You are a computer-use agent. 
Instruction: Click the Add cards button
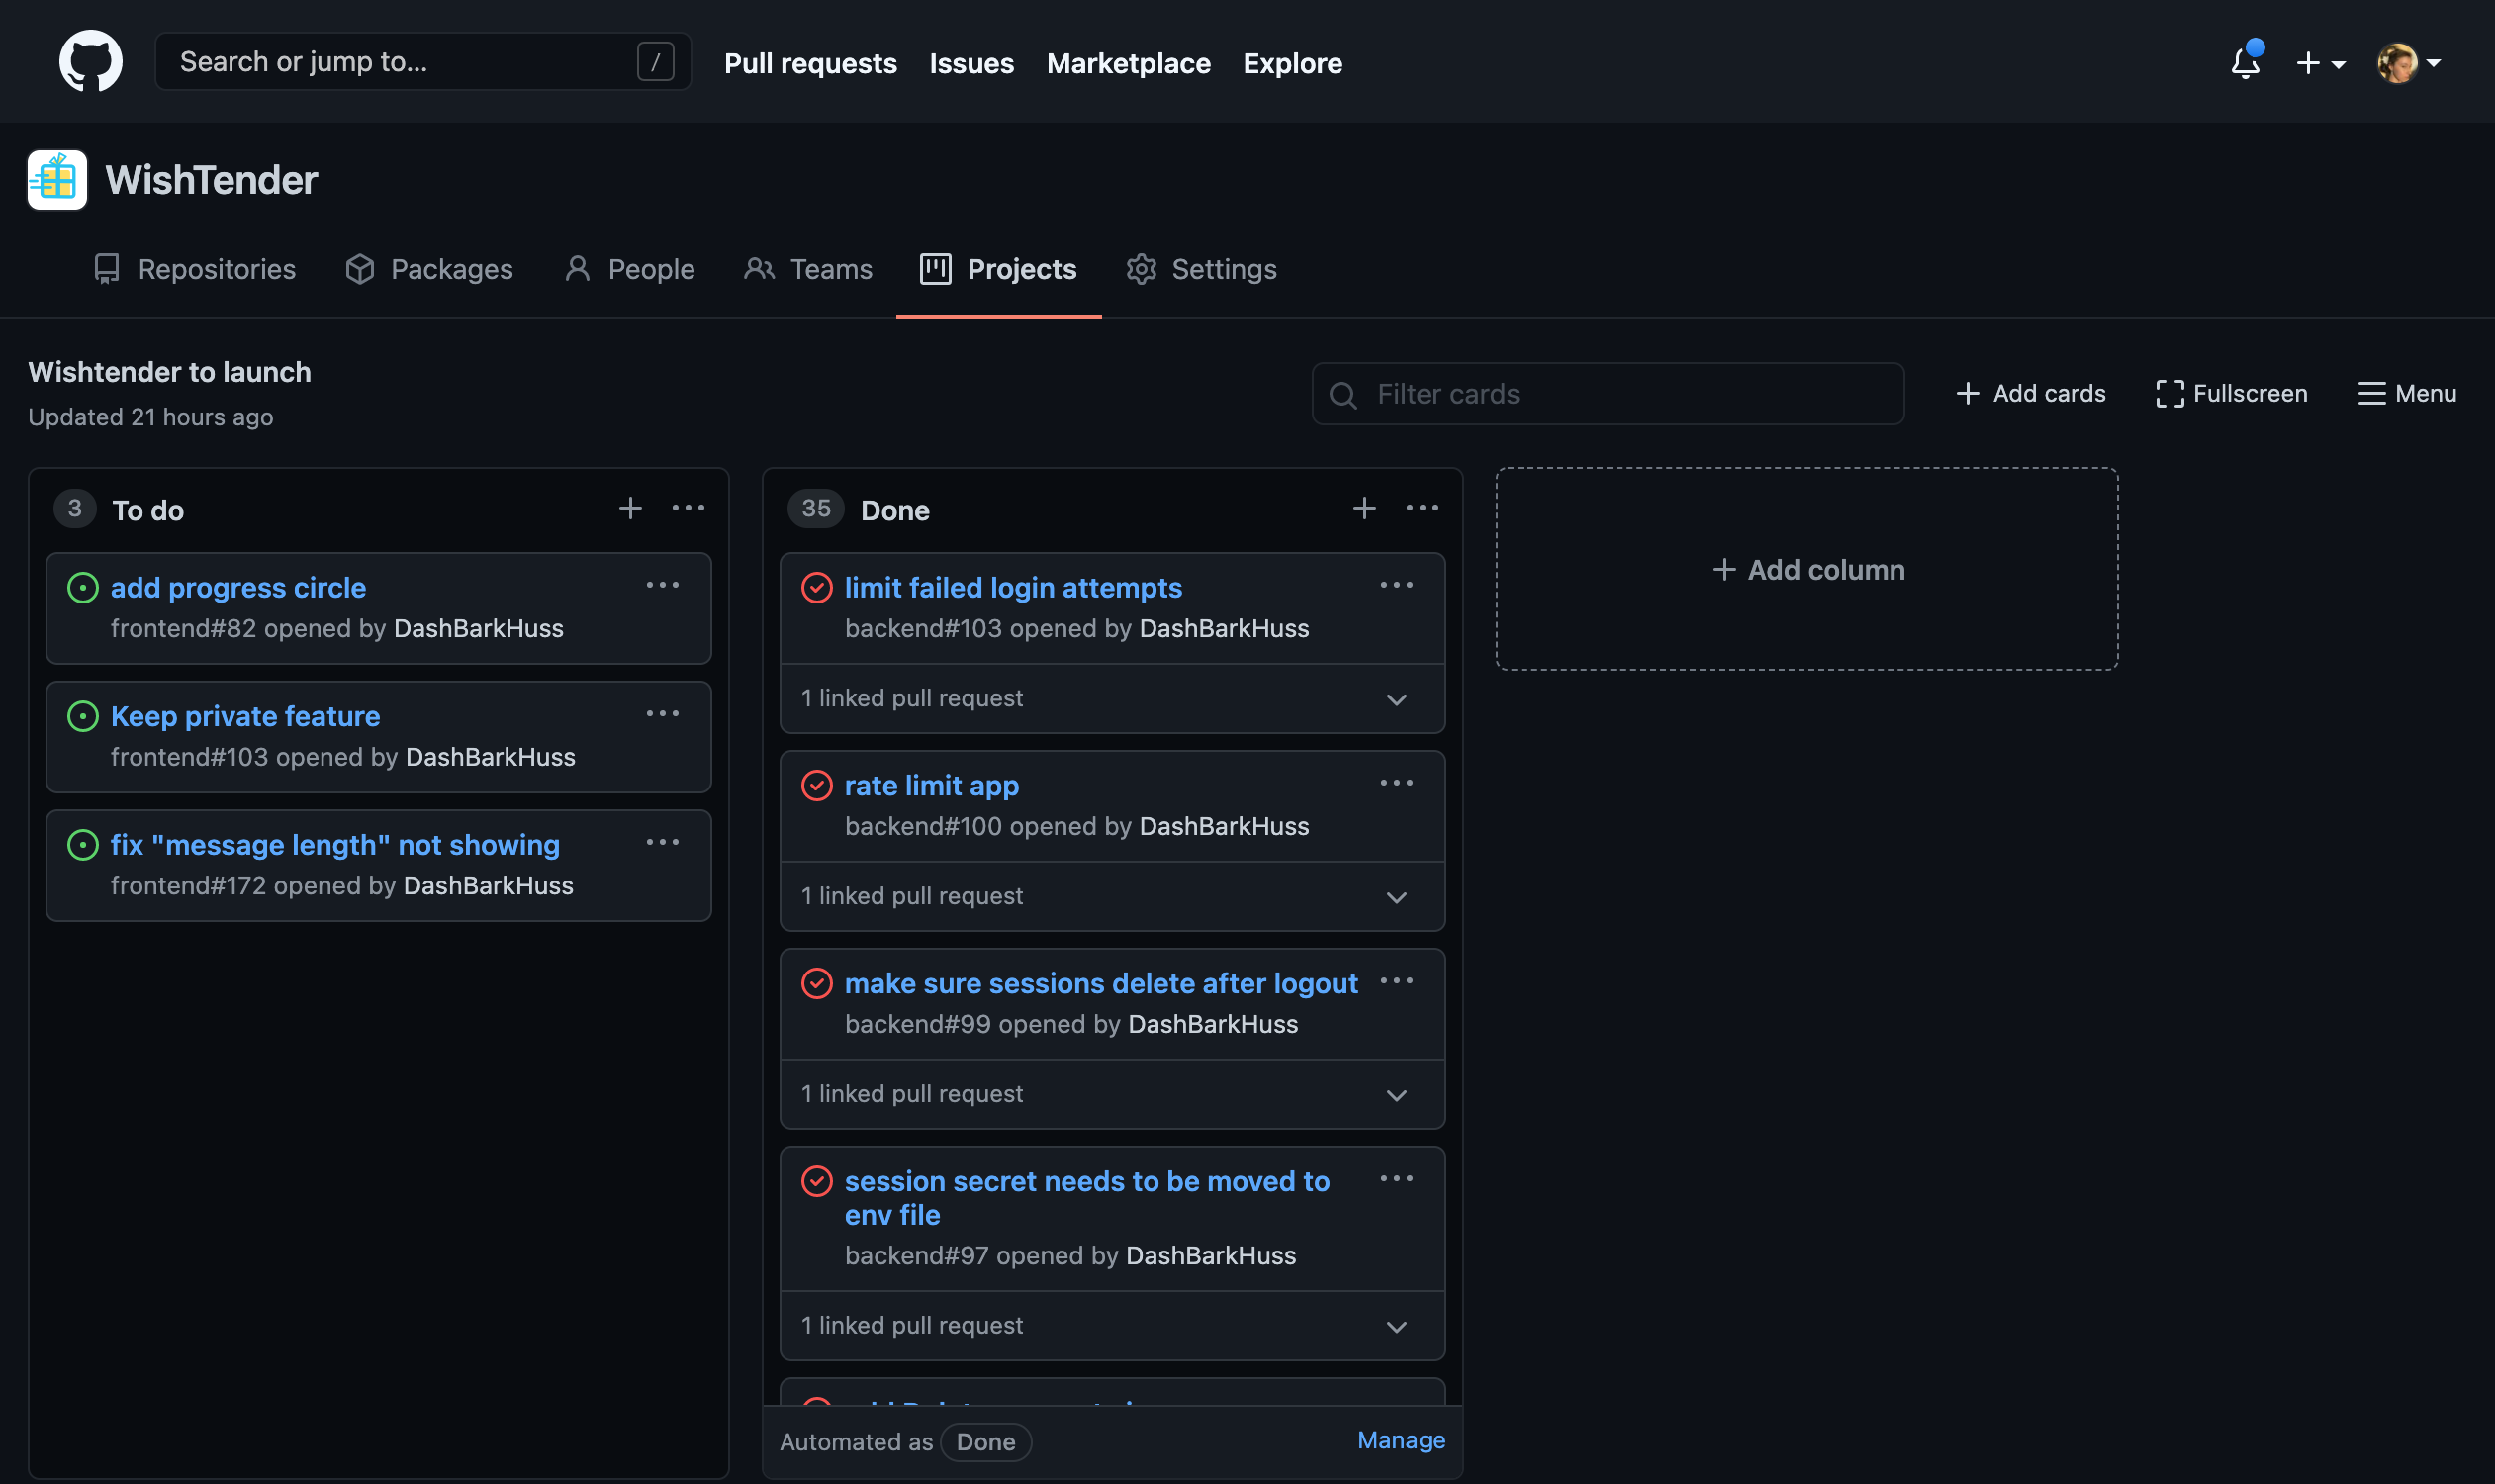point(2030,394)
